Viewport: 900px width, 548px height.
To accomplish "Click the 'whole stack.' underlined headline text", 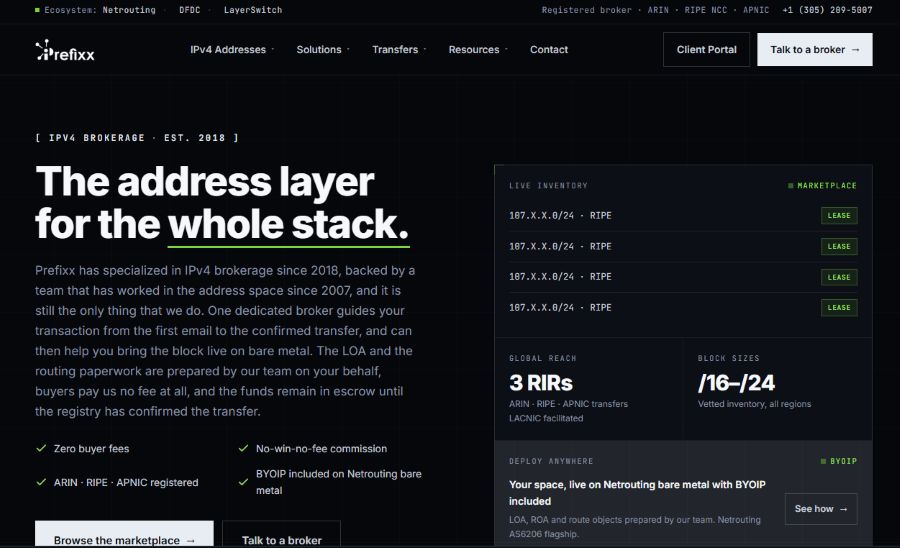I will 288,224.
